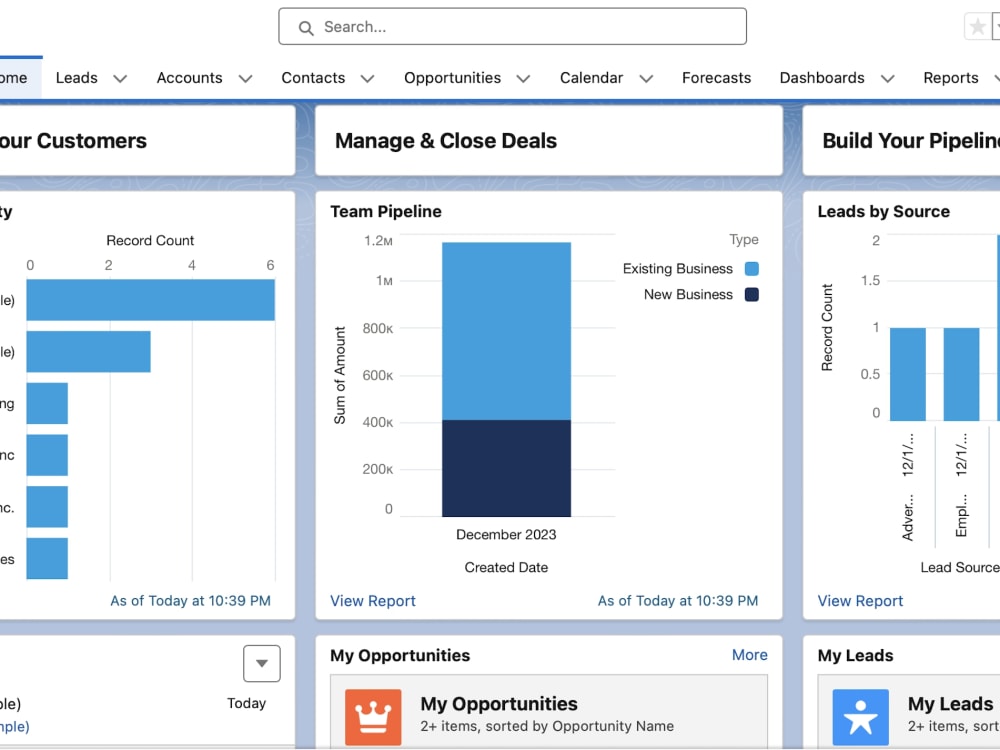Click the More link in My Opportunities
This screenshot has height=750, width=1000.
(x=749, y=655)
